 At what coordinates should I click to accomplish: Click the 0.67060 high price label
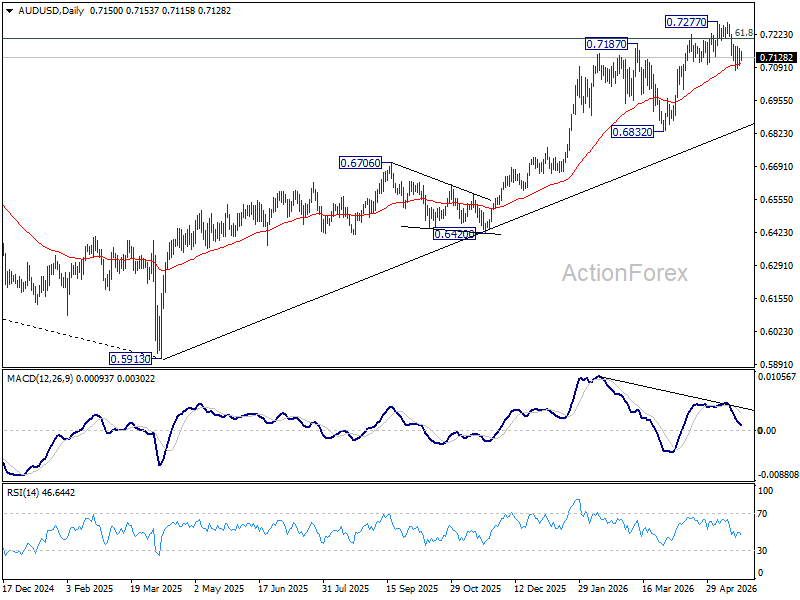(x=360, y=163)
